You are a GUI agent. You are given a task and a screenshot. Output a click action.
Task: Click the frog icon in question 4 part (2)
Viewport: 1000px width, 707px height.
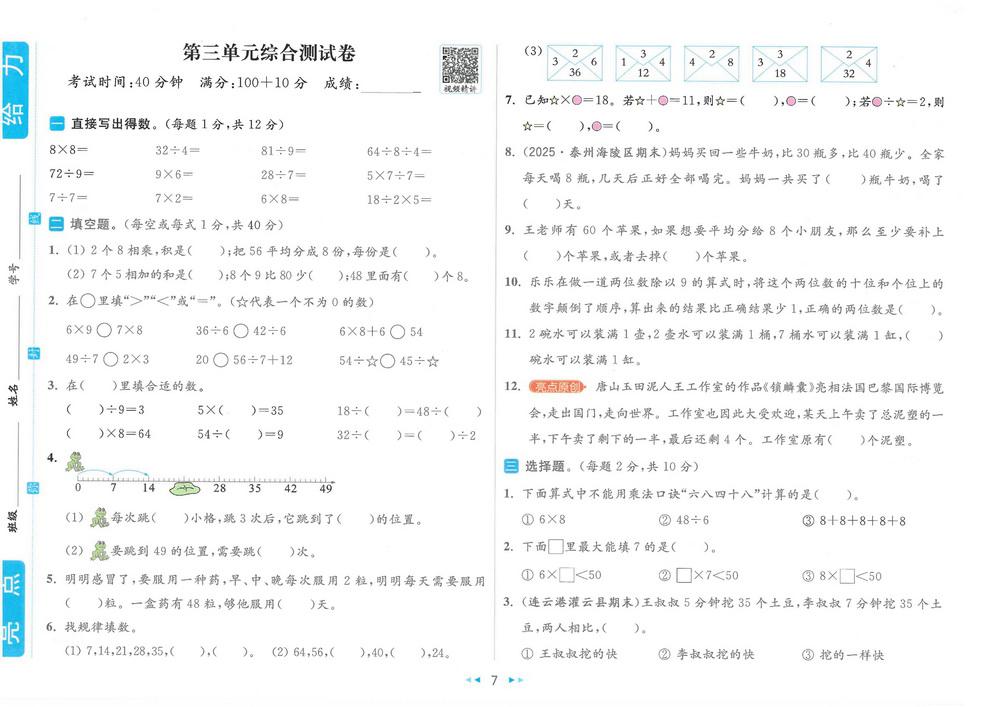(99, 551)
